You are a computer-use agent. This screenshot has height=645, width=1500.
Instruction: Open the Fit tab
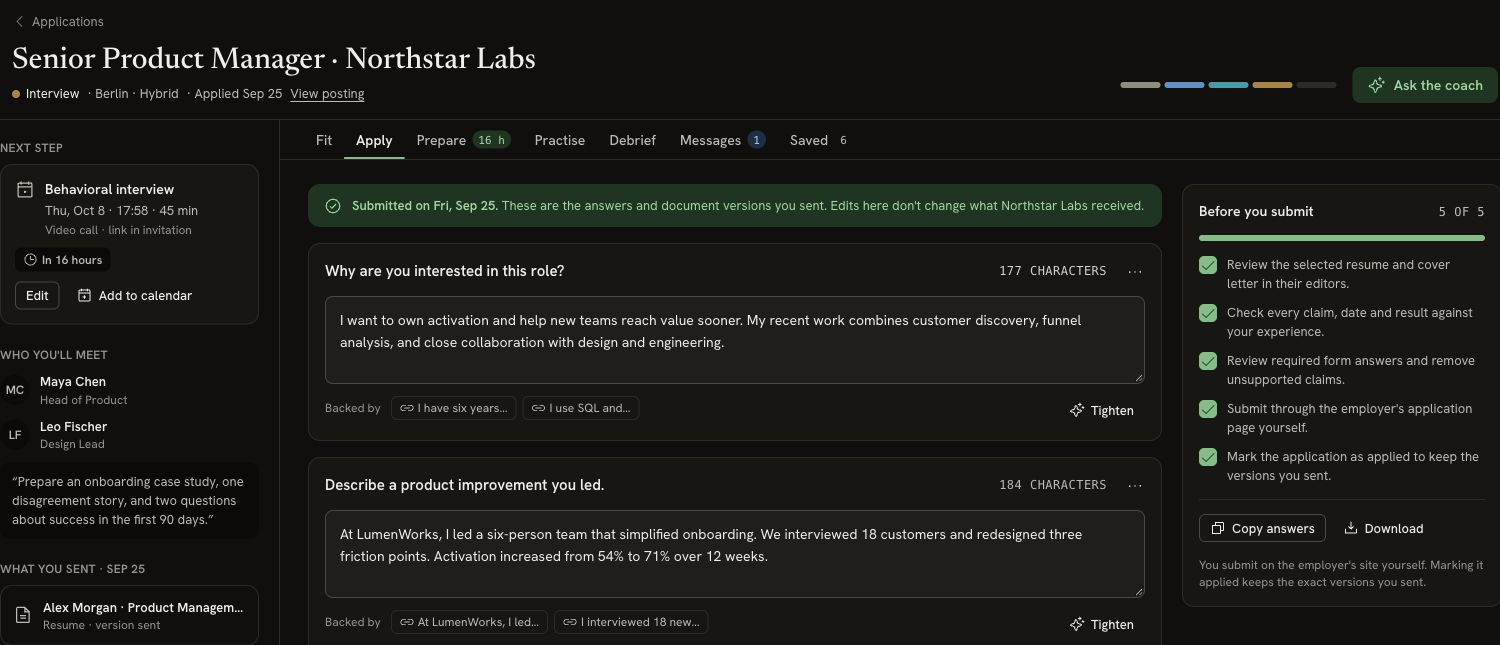pyautogui.click(x=324, y=140)
